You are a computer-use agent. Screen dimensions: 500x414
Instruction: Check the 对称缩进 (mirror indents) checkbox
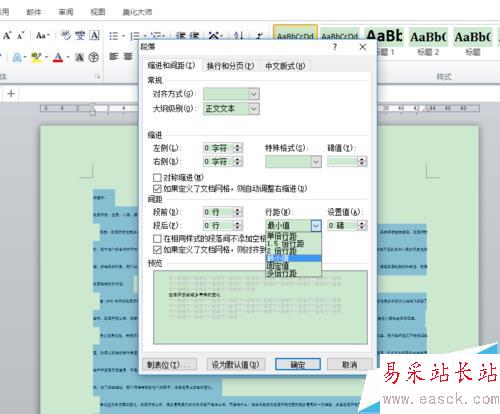[x=157, y=177]
